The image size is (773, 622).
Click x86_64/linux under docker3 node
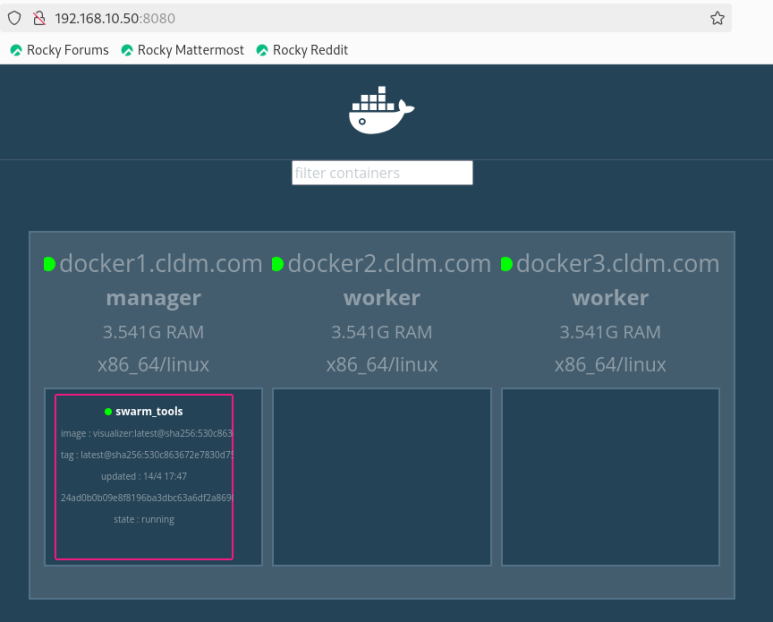coord(610,365)
